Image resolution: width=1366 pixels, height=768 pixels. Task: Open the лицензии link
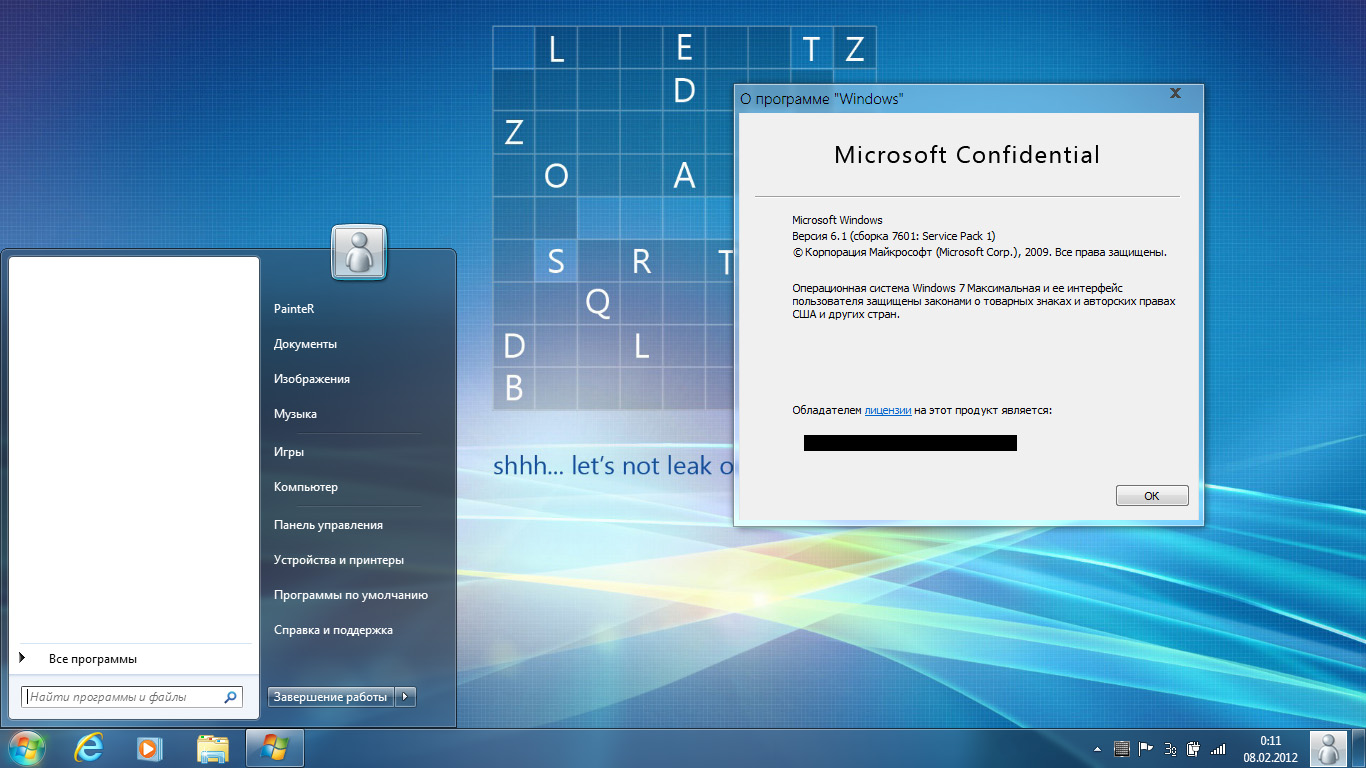[888, 410]
